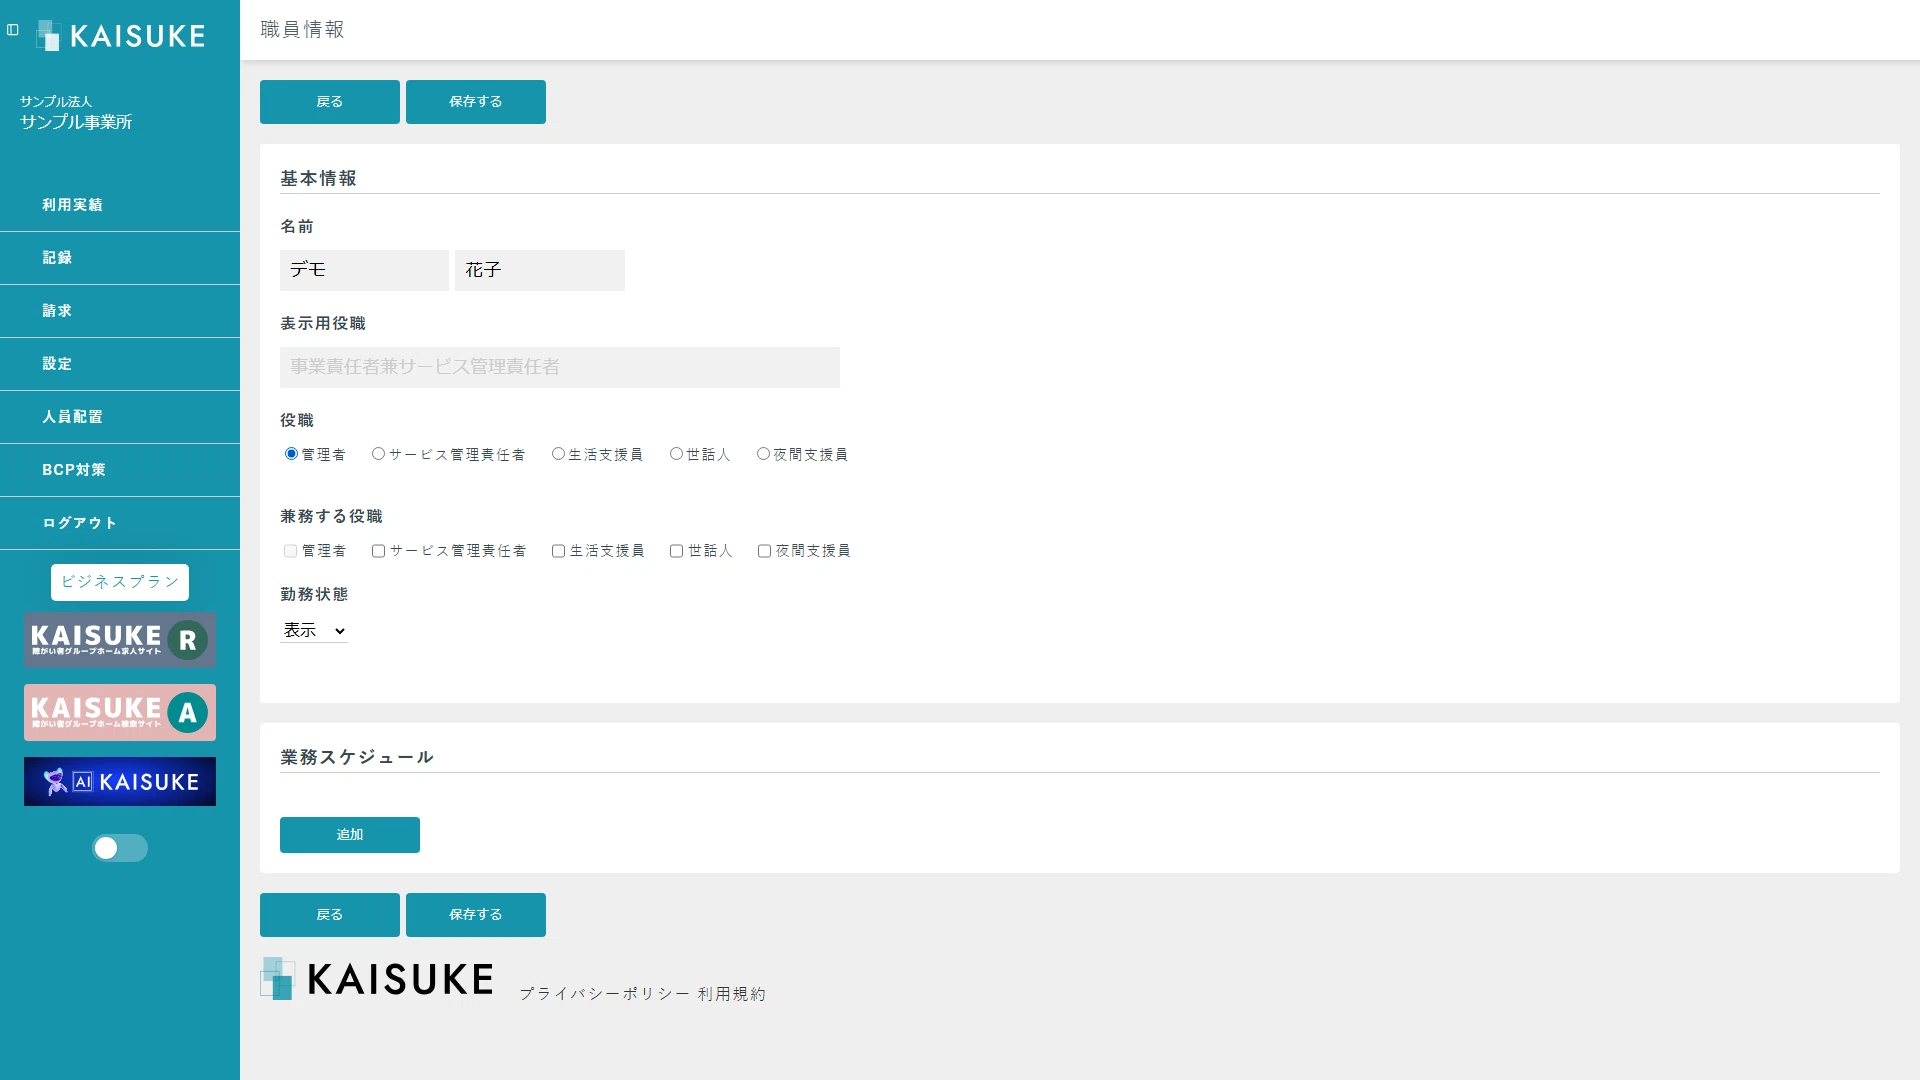Screen dimensions: 1920x1080
Task: Check 世話人 under 兼務する役職
Action: coord(676,551)
